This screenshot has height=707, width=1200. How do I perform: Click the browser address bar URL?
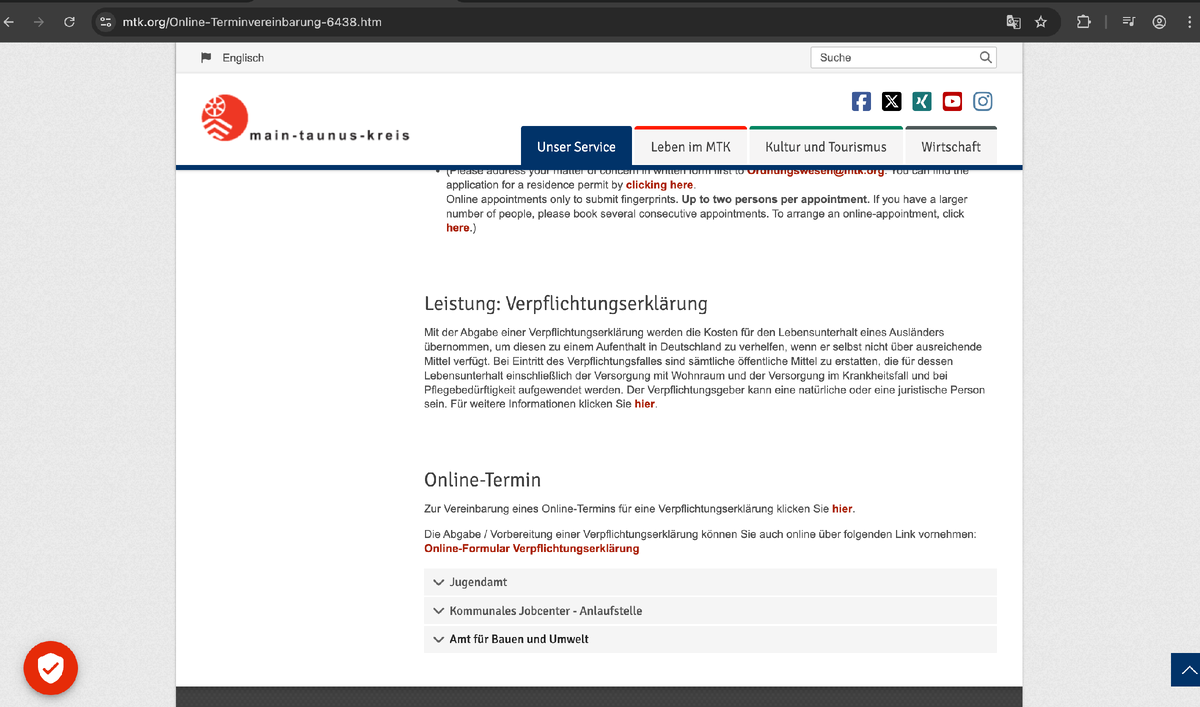pyautogui.click(x=252, y=21)
